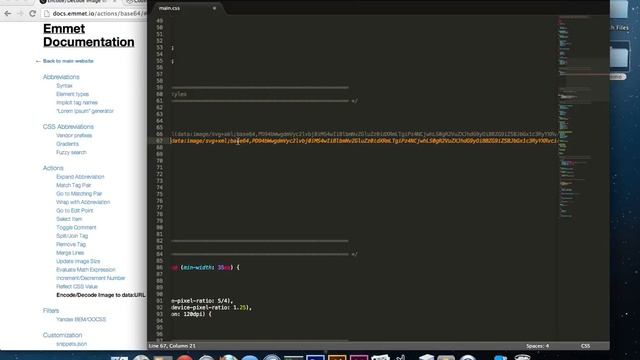
Task: Click the page icon in the address bar
Action: click(x=47, y=13)
